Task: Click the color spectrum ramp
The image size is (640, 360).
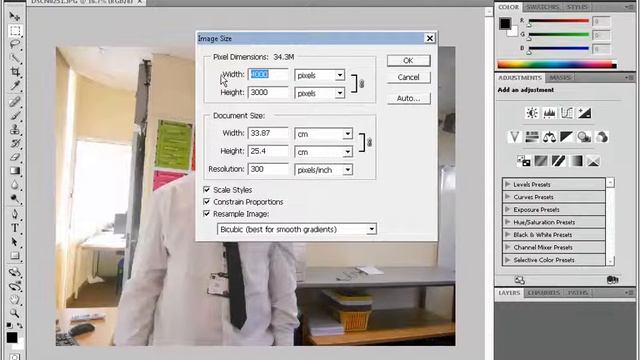Action: pyautogui.click(x=557, y=64)
